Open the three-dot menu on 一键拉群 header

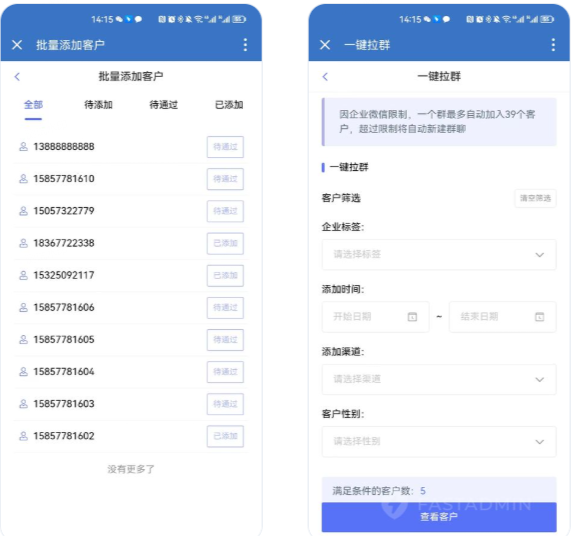(x=553, y=45)
